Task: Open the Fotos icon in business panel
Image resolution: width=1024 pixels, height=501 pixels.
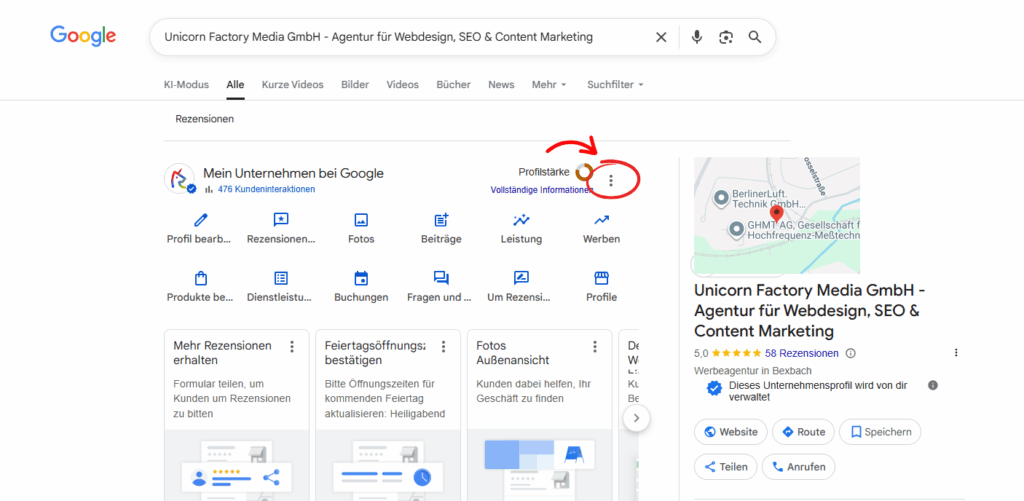Action: pos(361,220)
